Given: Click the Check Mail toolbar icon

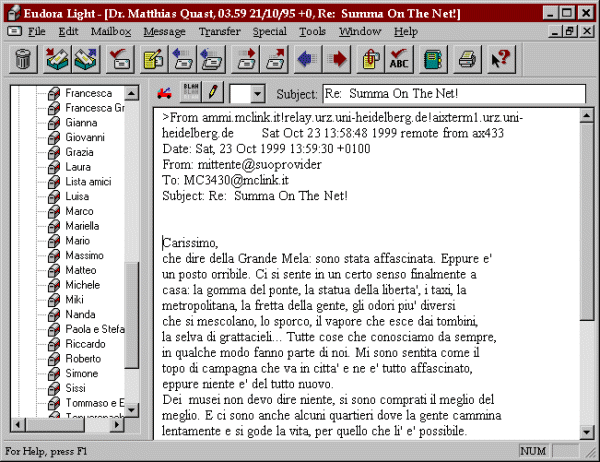Looking at the screenshot, I should click(121, 60).
